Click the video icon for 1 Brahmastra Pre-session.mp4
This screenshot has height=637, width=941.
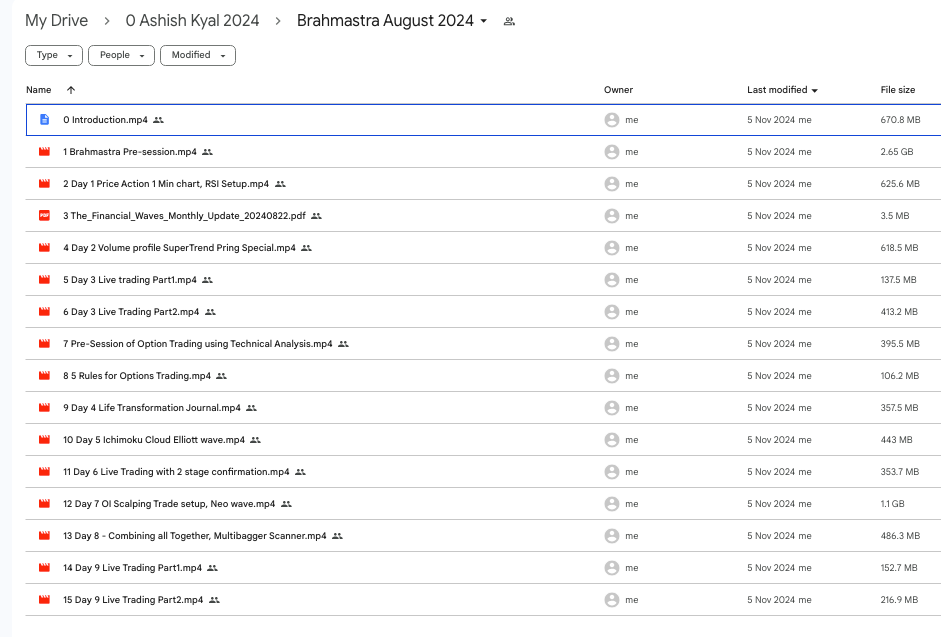[x=44, y=152]
